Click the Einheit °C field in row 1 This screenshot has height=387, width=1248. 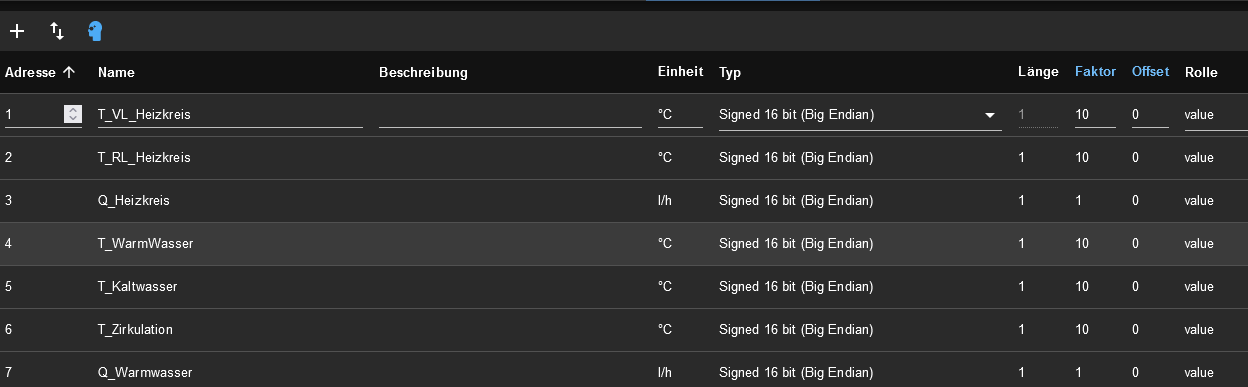click(680, 115)
